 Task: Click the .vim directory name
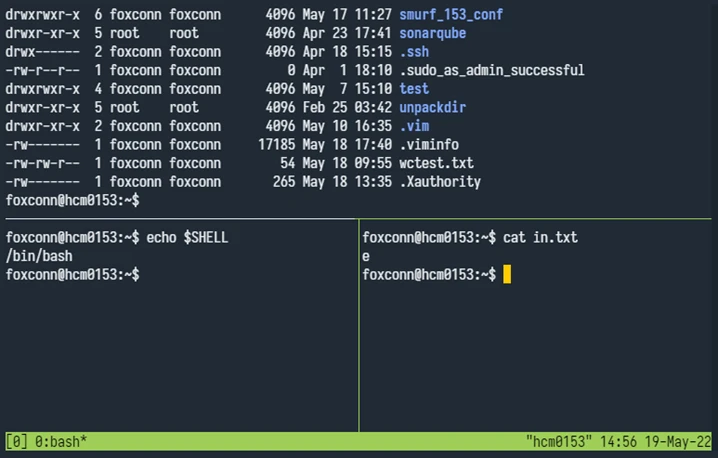pyautogui.click(x=414, y=126)
